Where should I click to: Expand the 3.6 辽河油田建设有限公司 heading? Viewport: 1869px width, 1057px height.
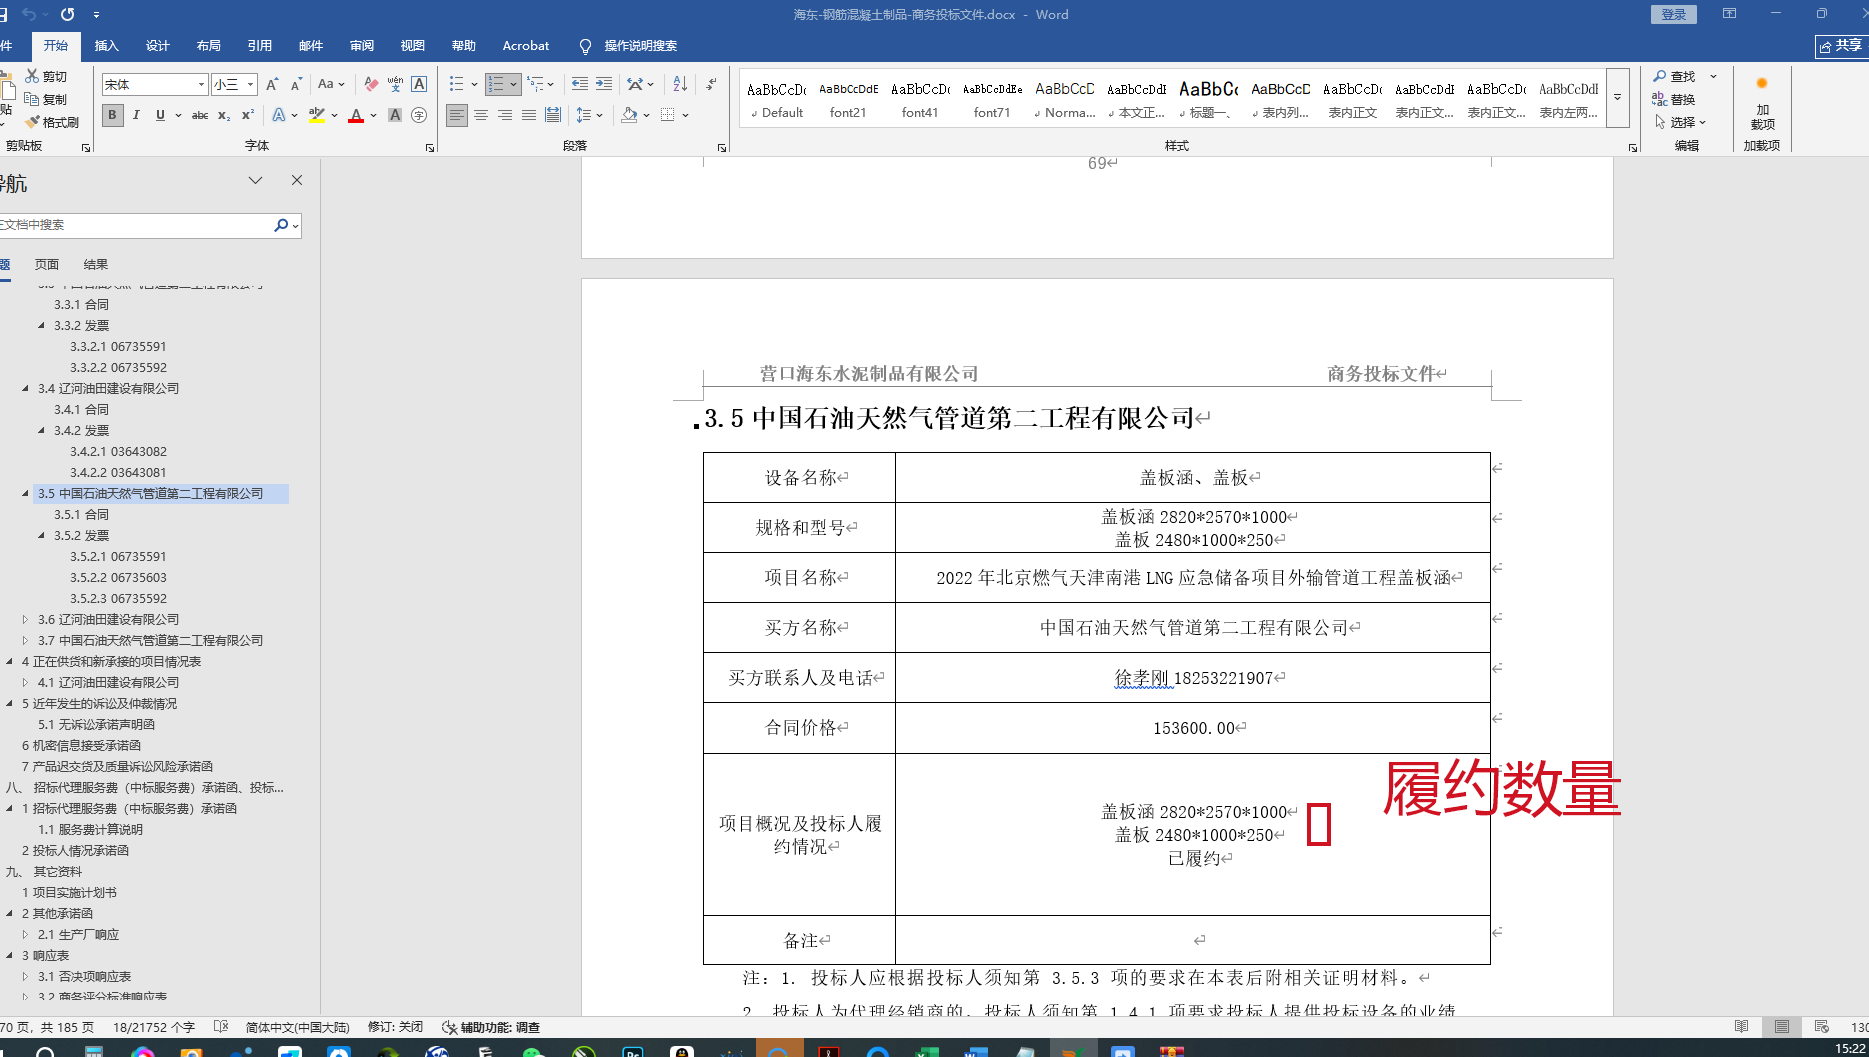click(x=26, y=620)
